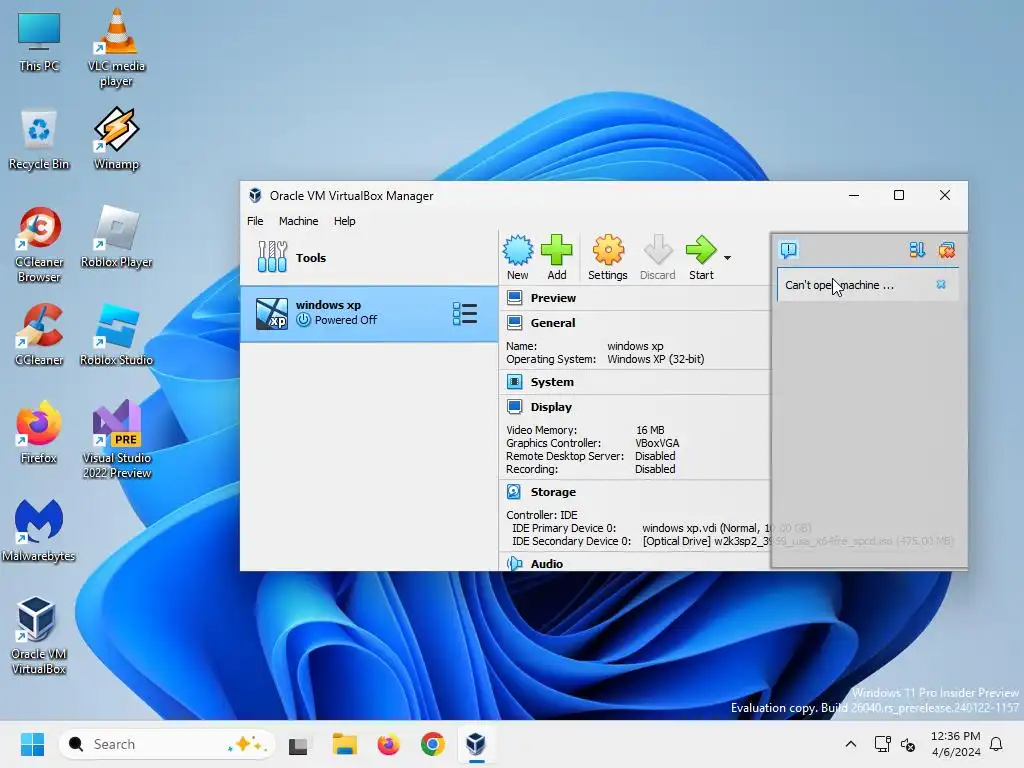Open the Help menu
The width and height of the screenshot is (1024, 768).
click(344, 221)
